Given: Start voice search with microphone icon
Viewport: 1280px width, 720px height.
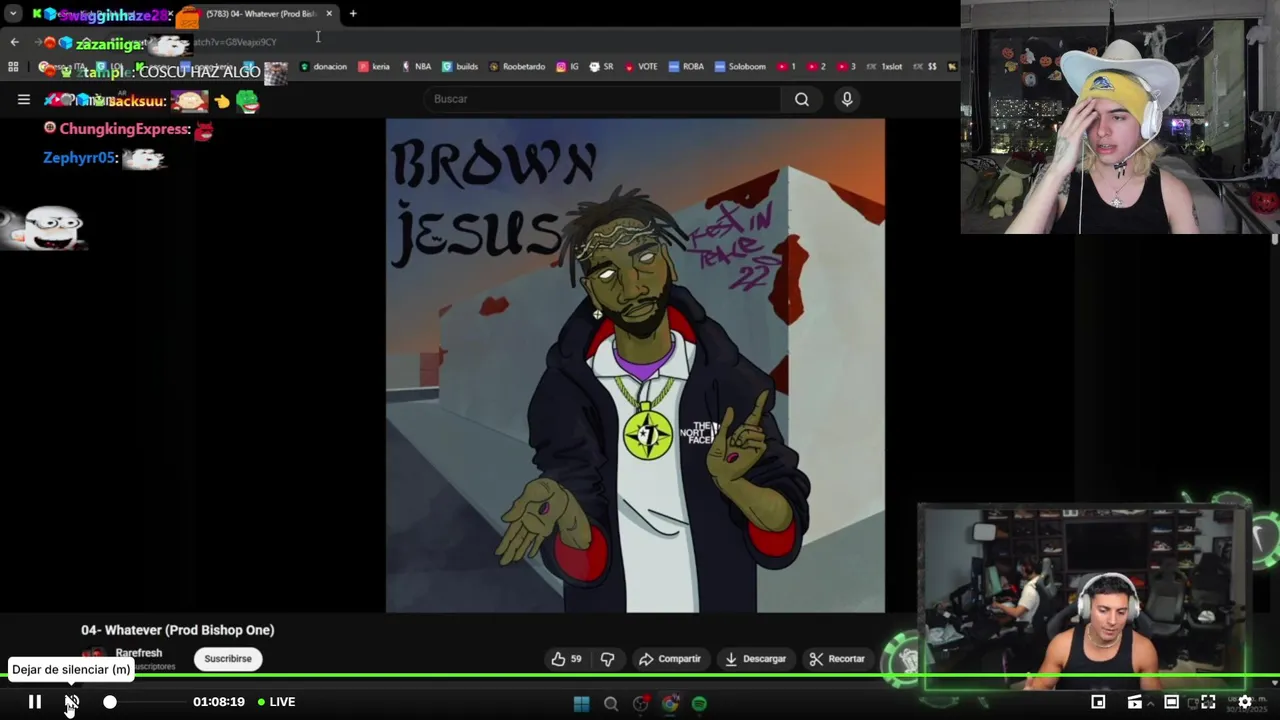Looking at the screenshot, I should (x=847, y=99).
